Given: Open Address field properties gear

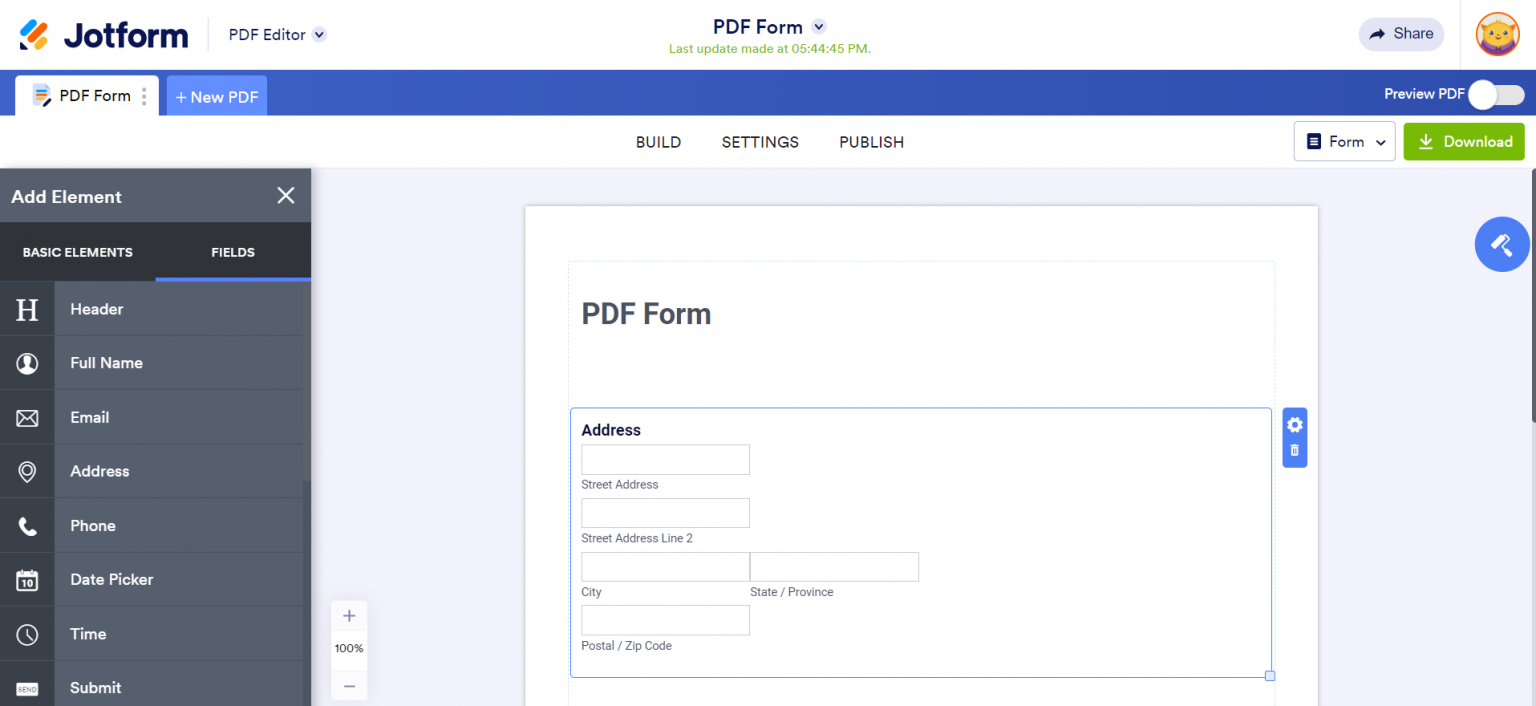Looking at the screenshot, I should click(1294, 424).
